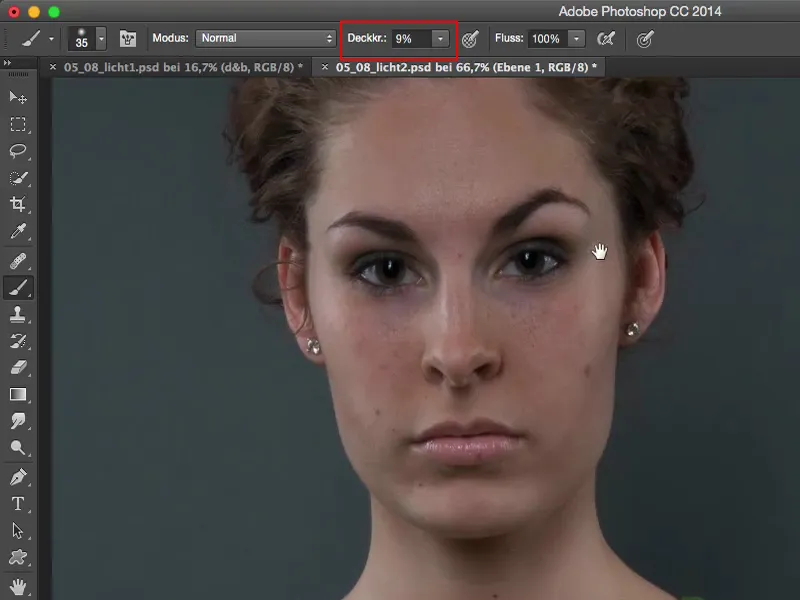
Task: Click the Deckkr. opacity value field
Action: (412, 39)
